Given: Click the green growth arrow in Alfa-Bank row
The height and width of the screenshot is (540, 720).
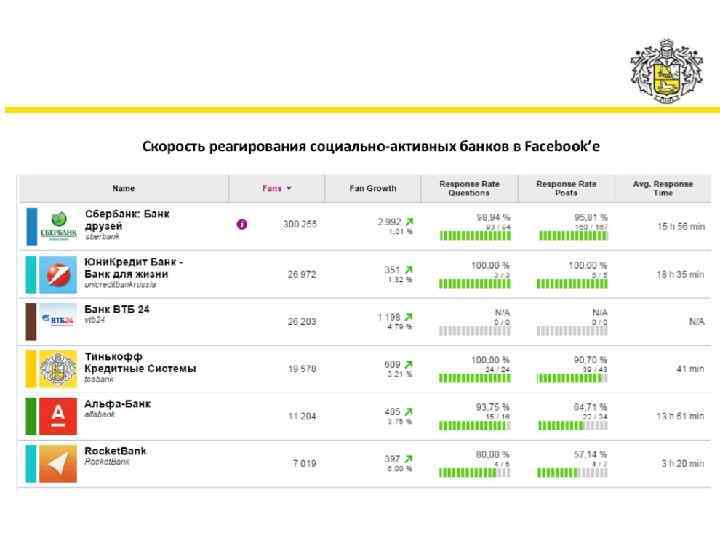Looking at the screenshot, I should click(408, 411).
